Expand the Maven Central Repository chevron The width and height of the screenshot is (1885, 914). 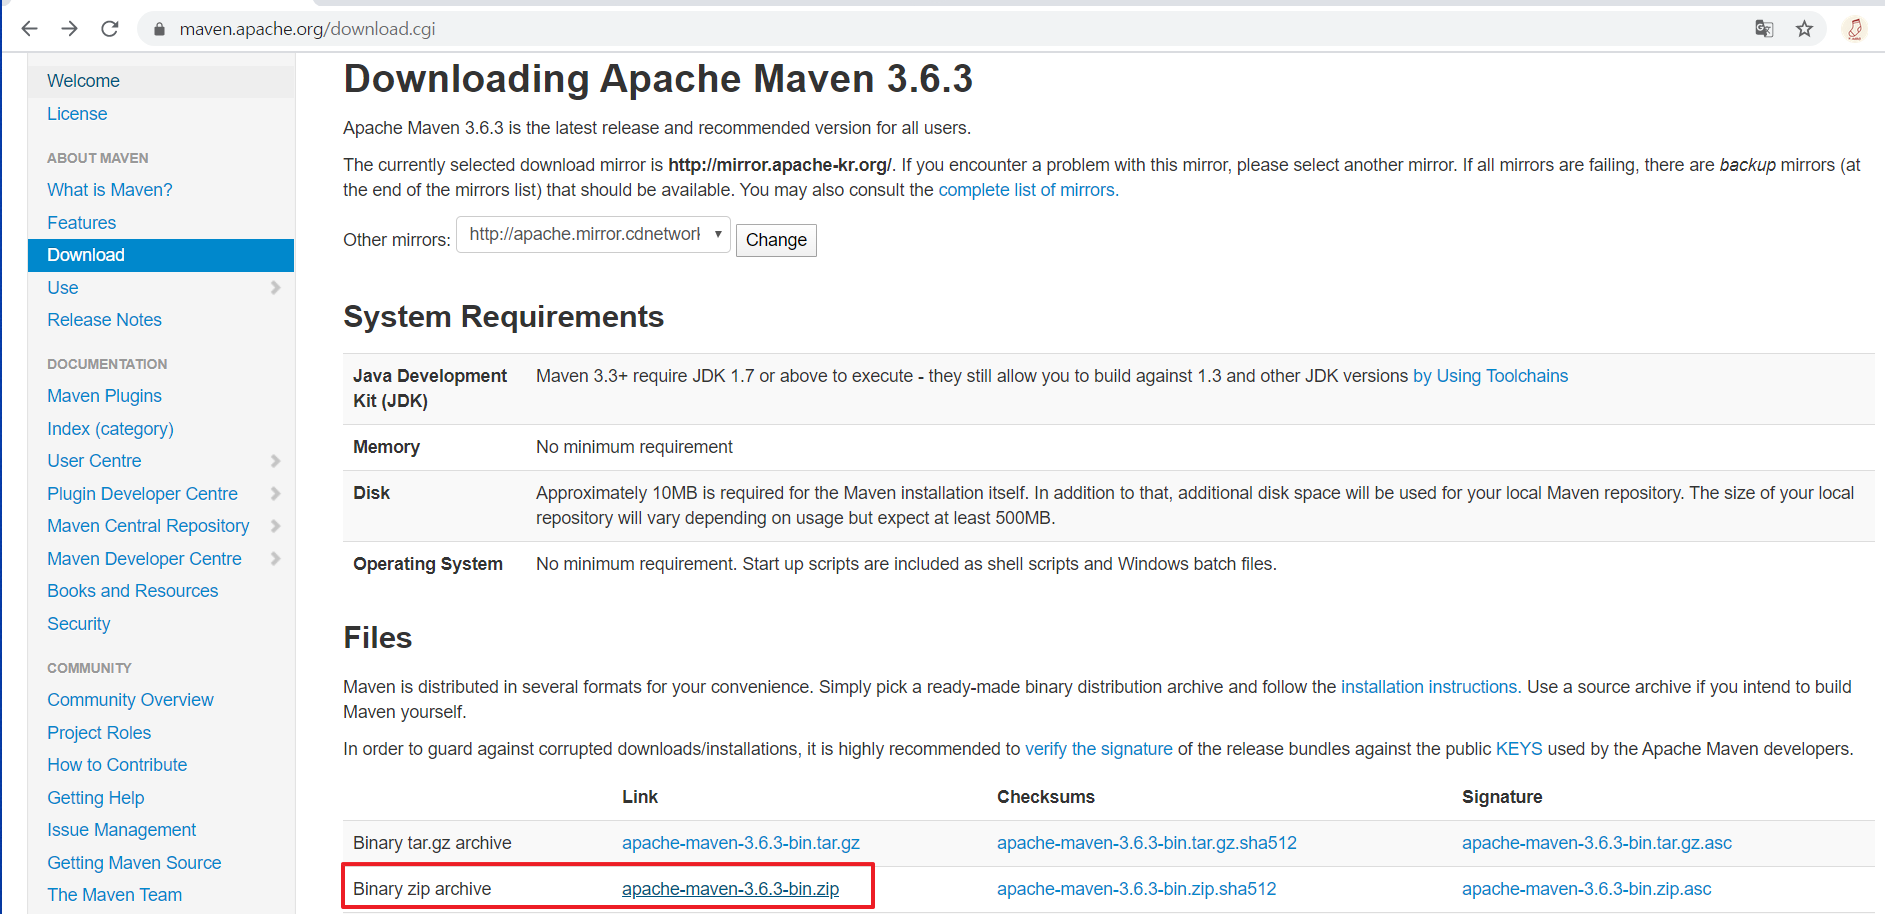point(275,526)
